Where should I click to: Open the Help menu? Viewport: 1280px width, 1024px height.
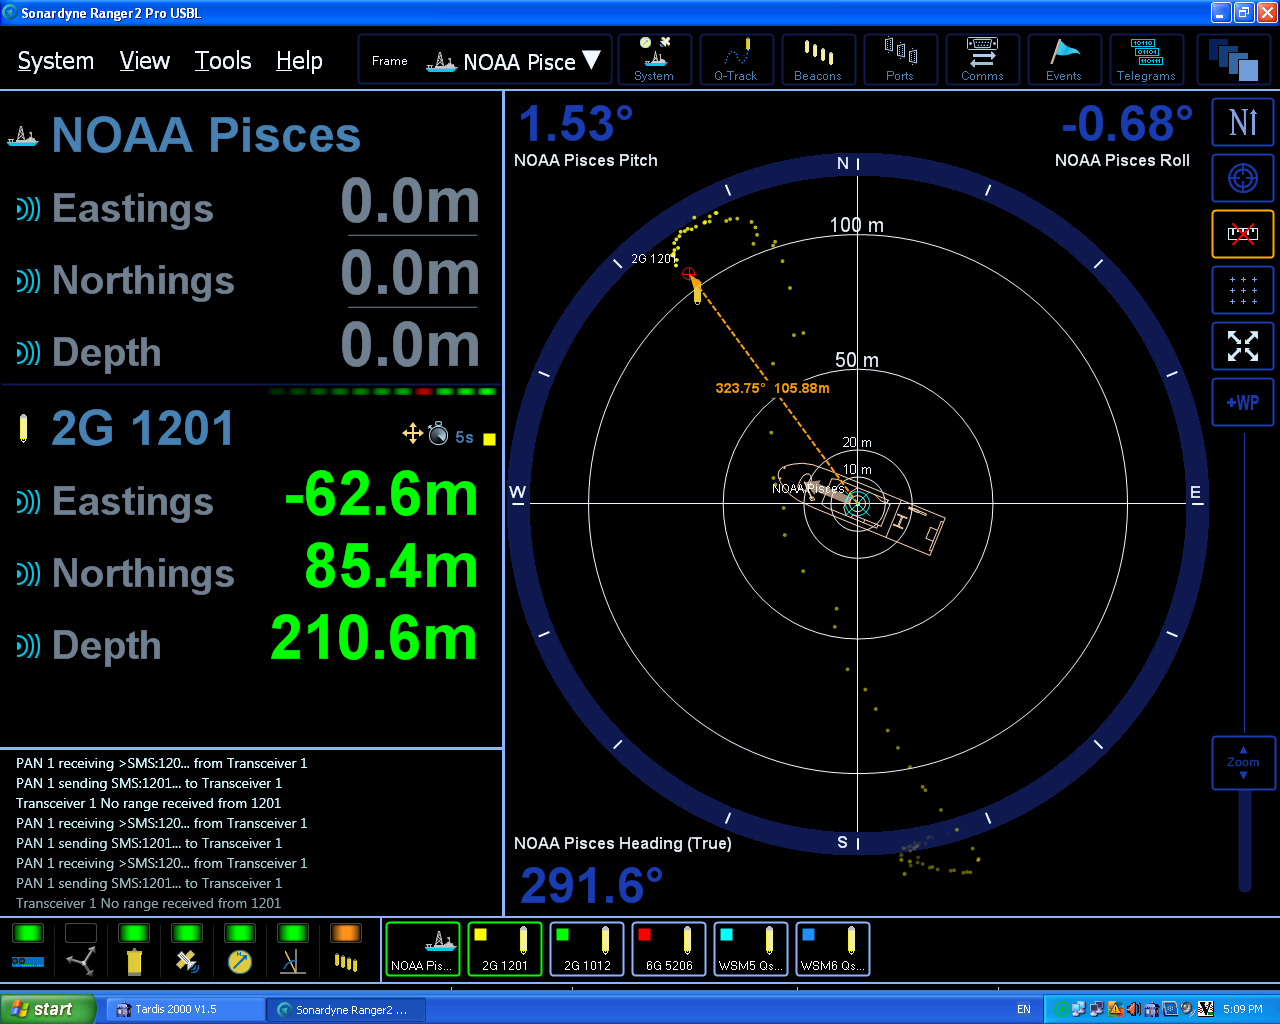tap(299, 61)
